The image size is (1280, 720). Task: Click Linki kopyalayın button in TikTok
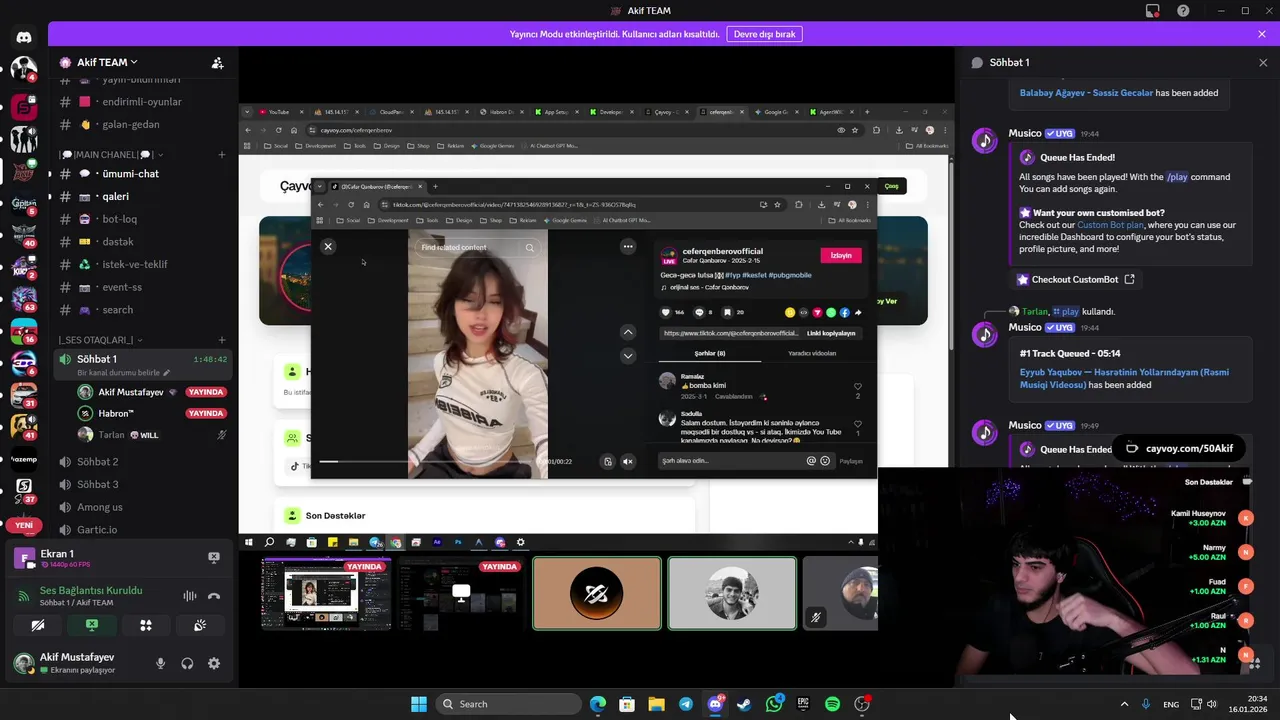click(x=831, y=333)
